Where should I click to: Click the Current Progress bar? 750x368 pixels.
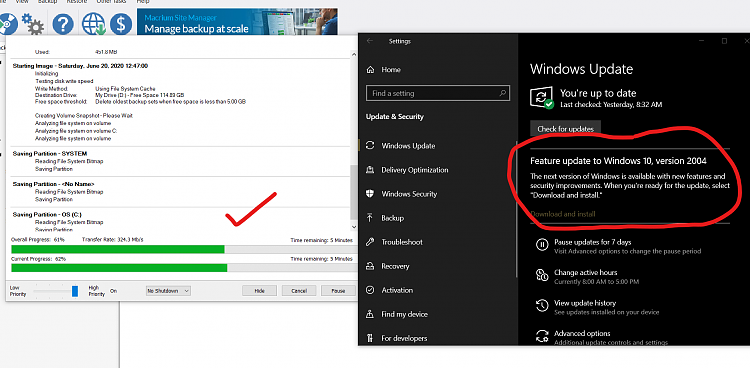pos(184,268)
